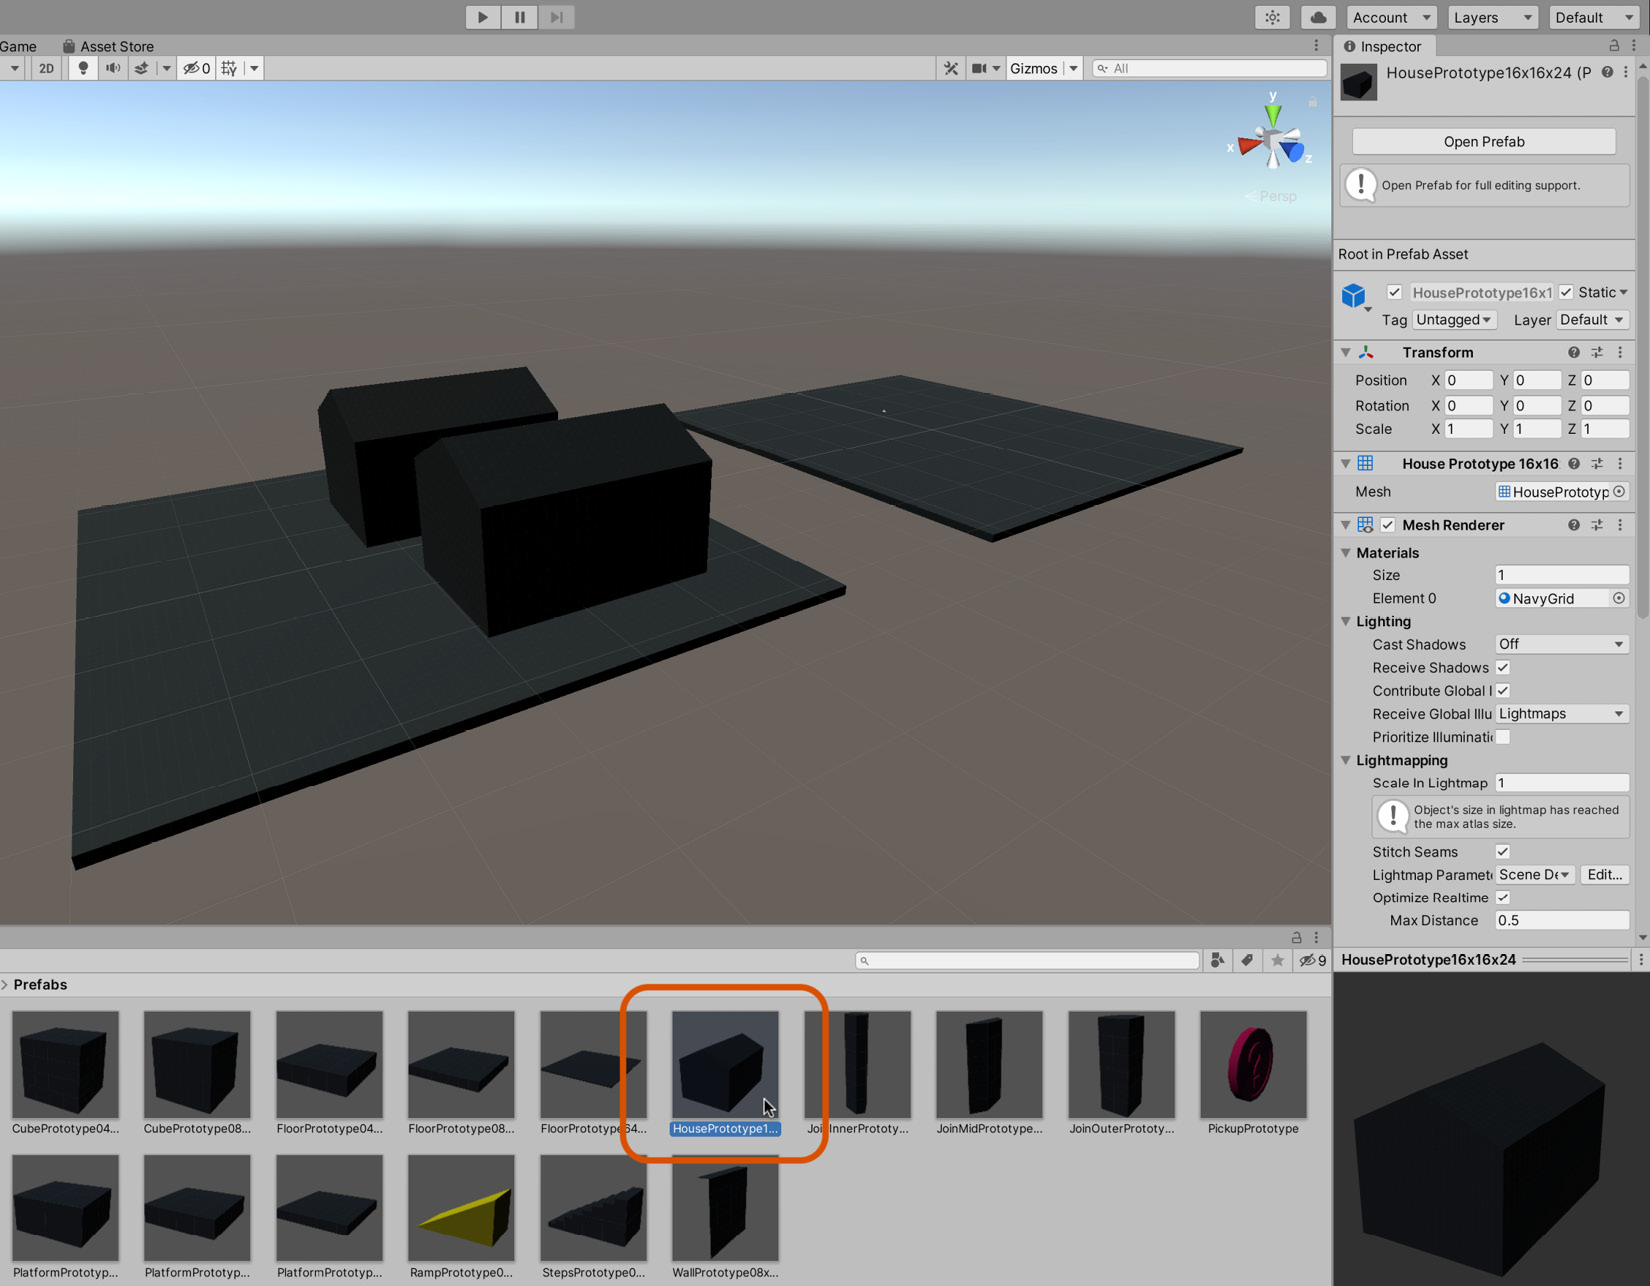Click Open Prefab button
This screenshot has height=1286, width=1650.
[x=1484, y=141]
